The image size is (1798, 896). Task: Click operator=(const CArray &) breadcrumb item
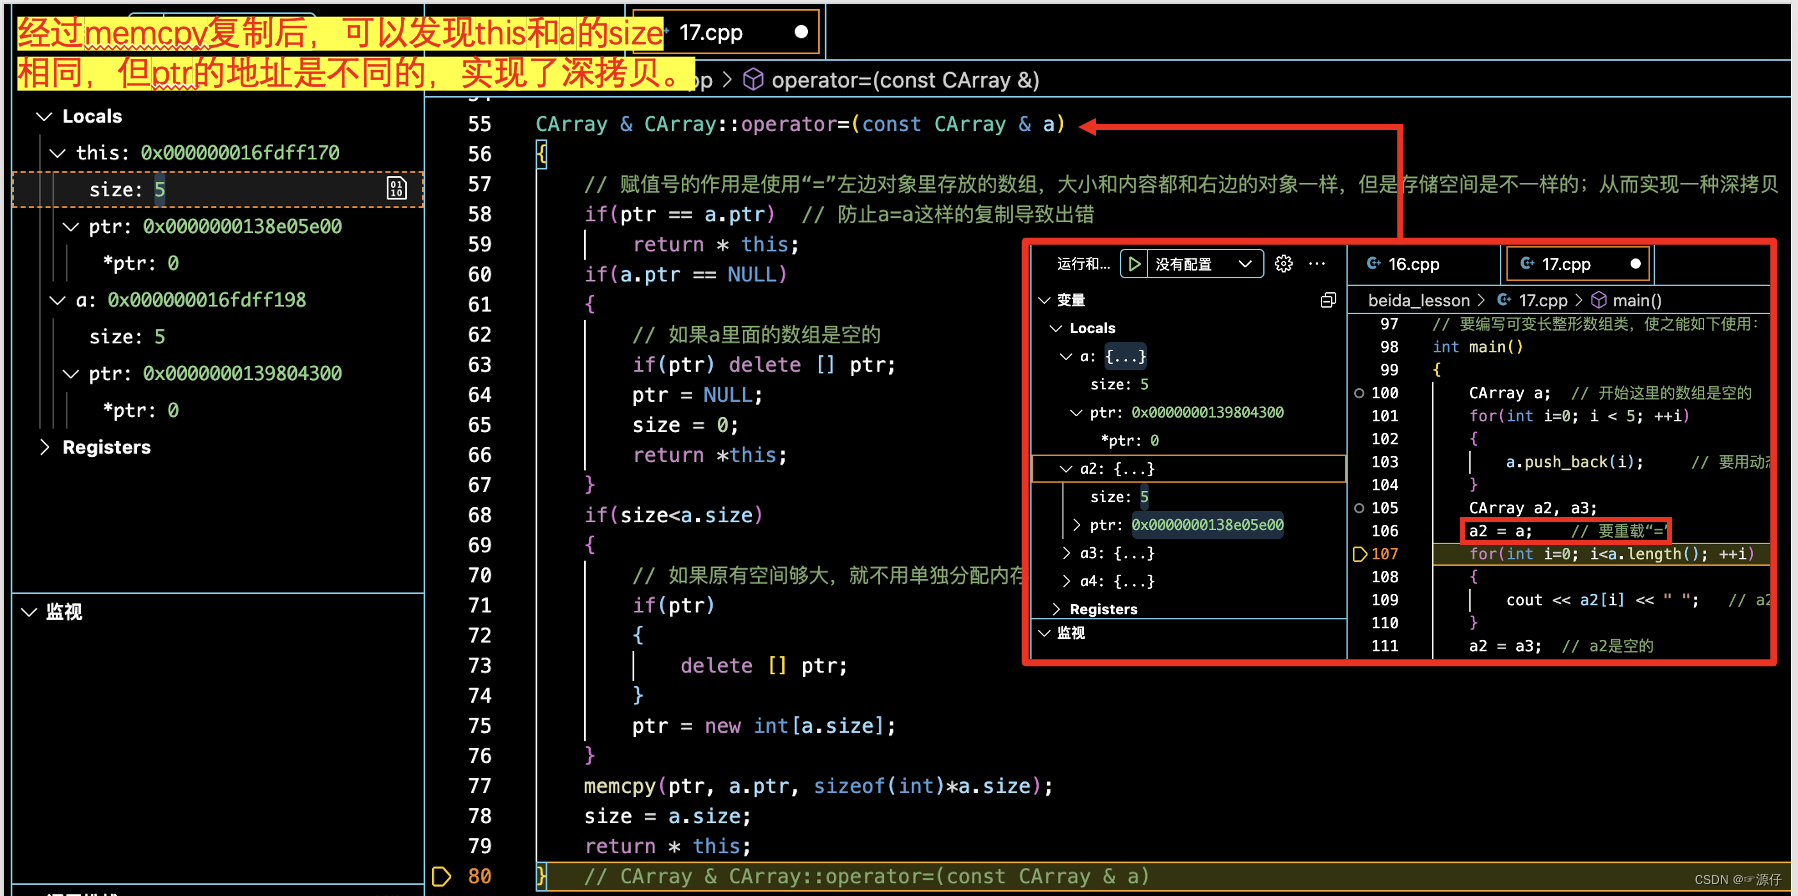[905, 80]
